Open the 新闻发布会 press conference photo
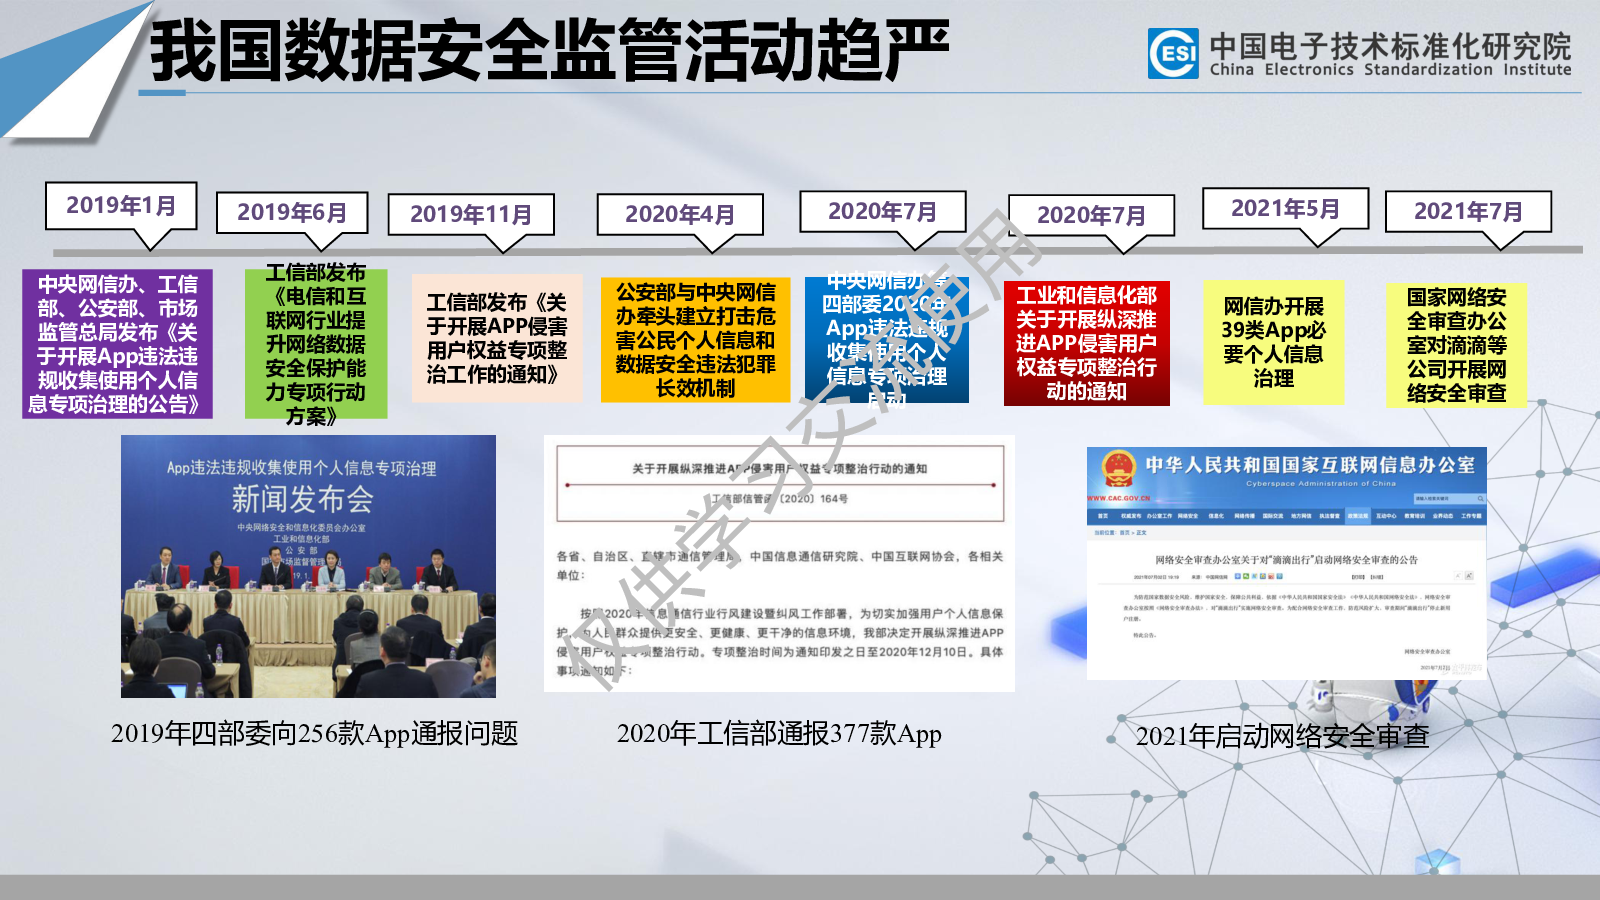This screenshot has height=900, width=1600. [308, 566]
